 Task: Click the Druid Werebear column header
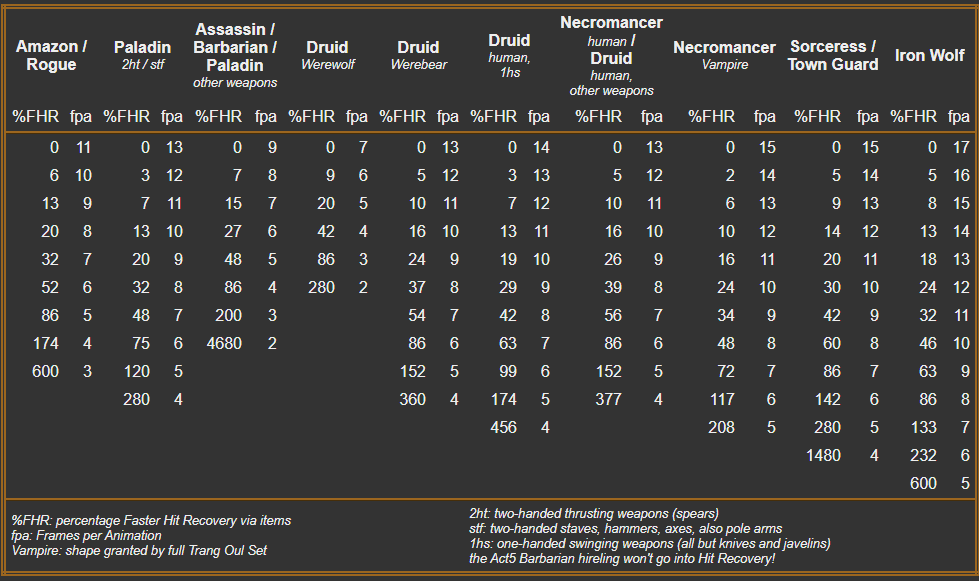(x=418, y=55)
